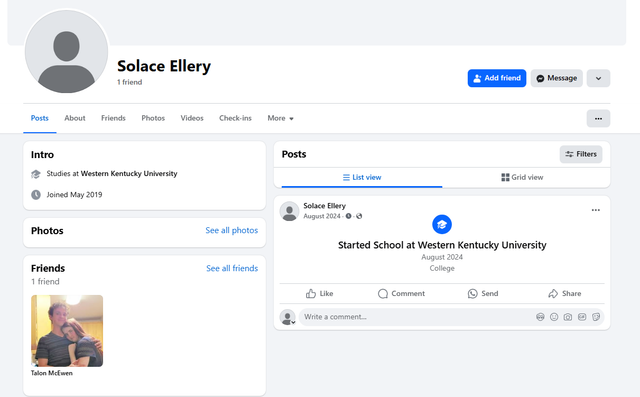Screen dimensions: 640x397
Task: Click the graduation cap life event icon
Action: (442, 224)
